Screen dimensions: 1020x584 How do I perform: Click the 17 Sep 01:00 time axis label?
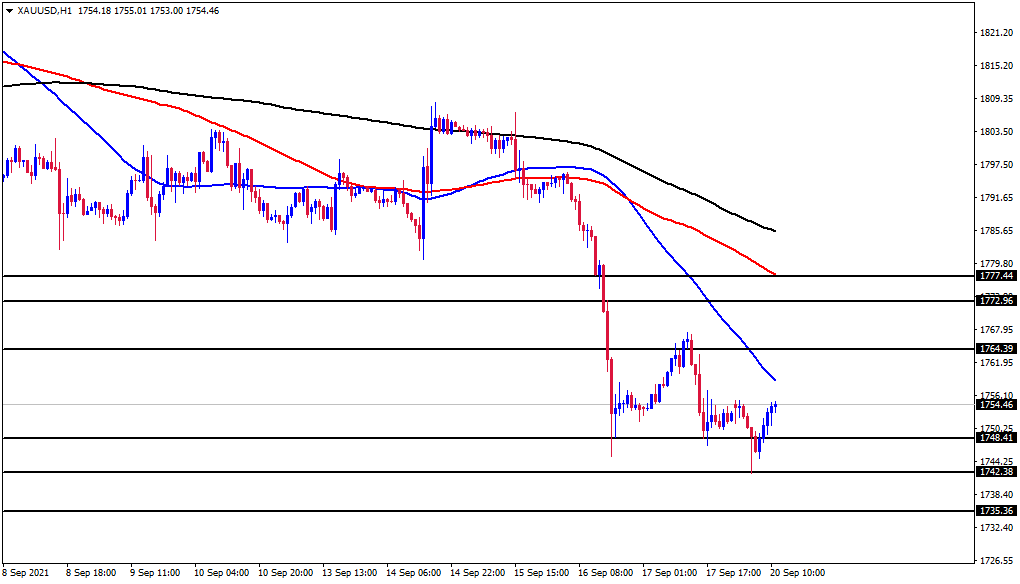click(x=669, y=573)
